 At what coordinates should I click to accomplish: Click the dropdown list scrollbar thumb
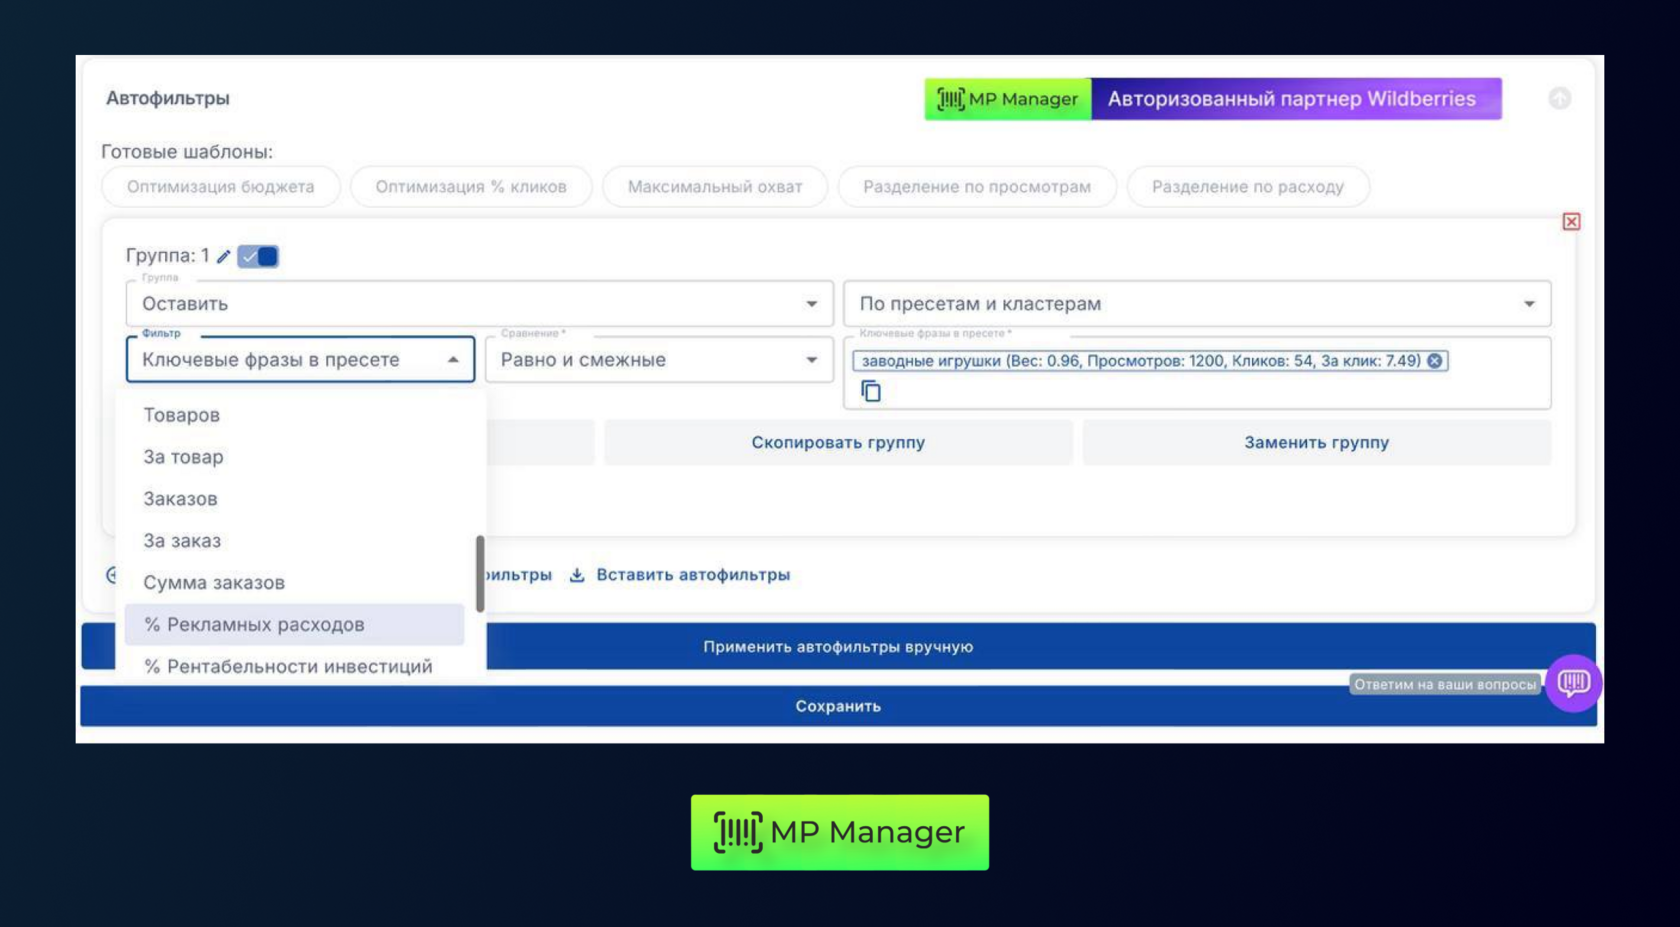[x=480, y=573]
